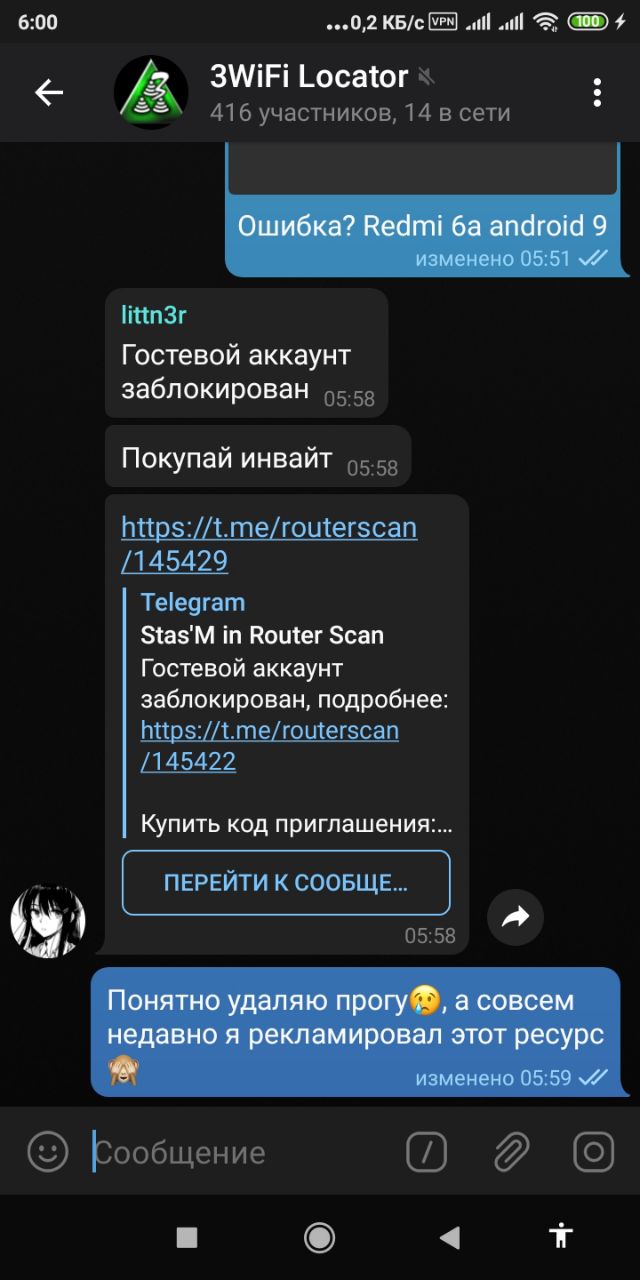Tap the 3WiFi Locator group title
Image resolution: width=640 pixels, height=1280 pixels.
[x=309, y=76]
